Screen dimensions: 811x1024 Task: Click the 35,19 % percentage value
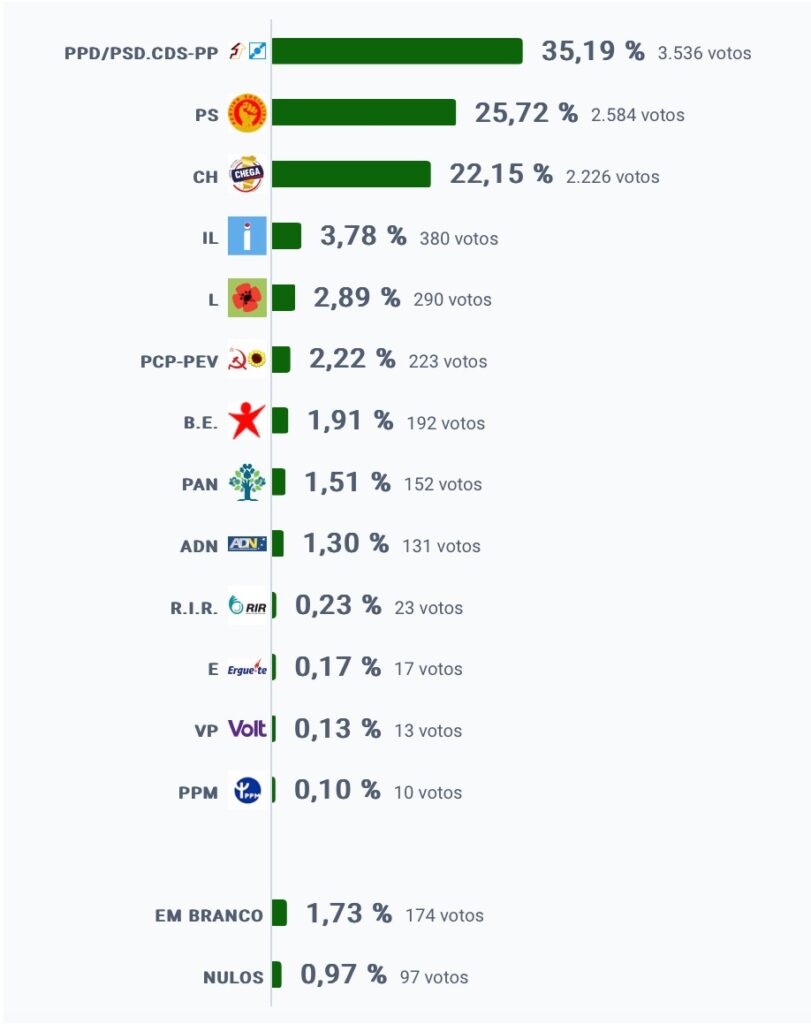pos(593,51)
